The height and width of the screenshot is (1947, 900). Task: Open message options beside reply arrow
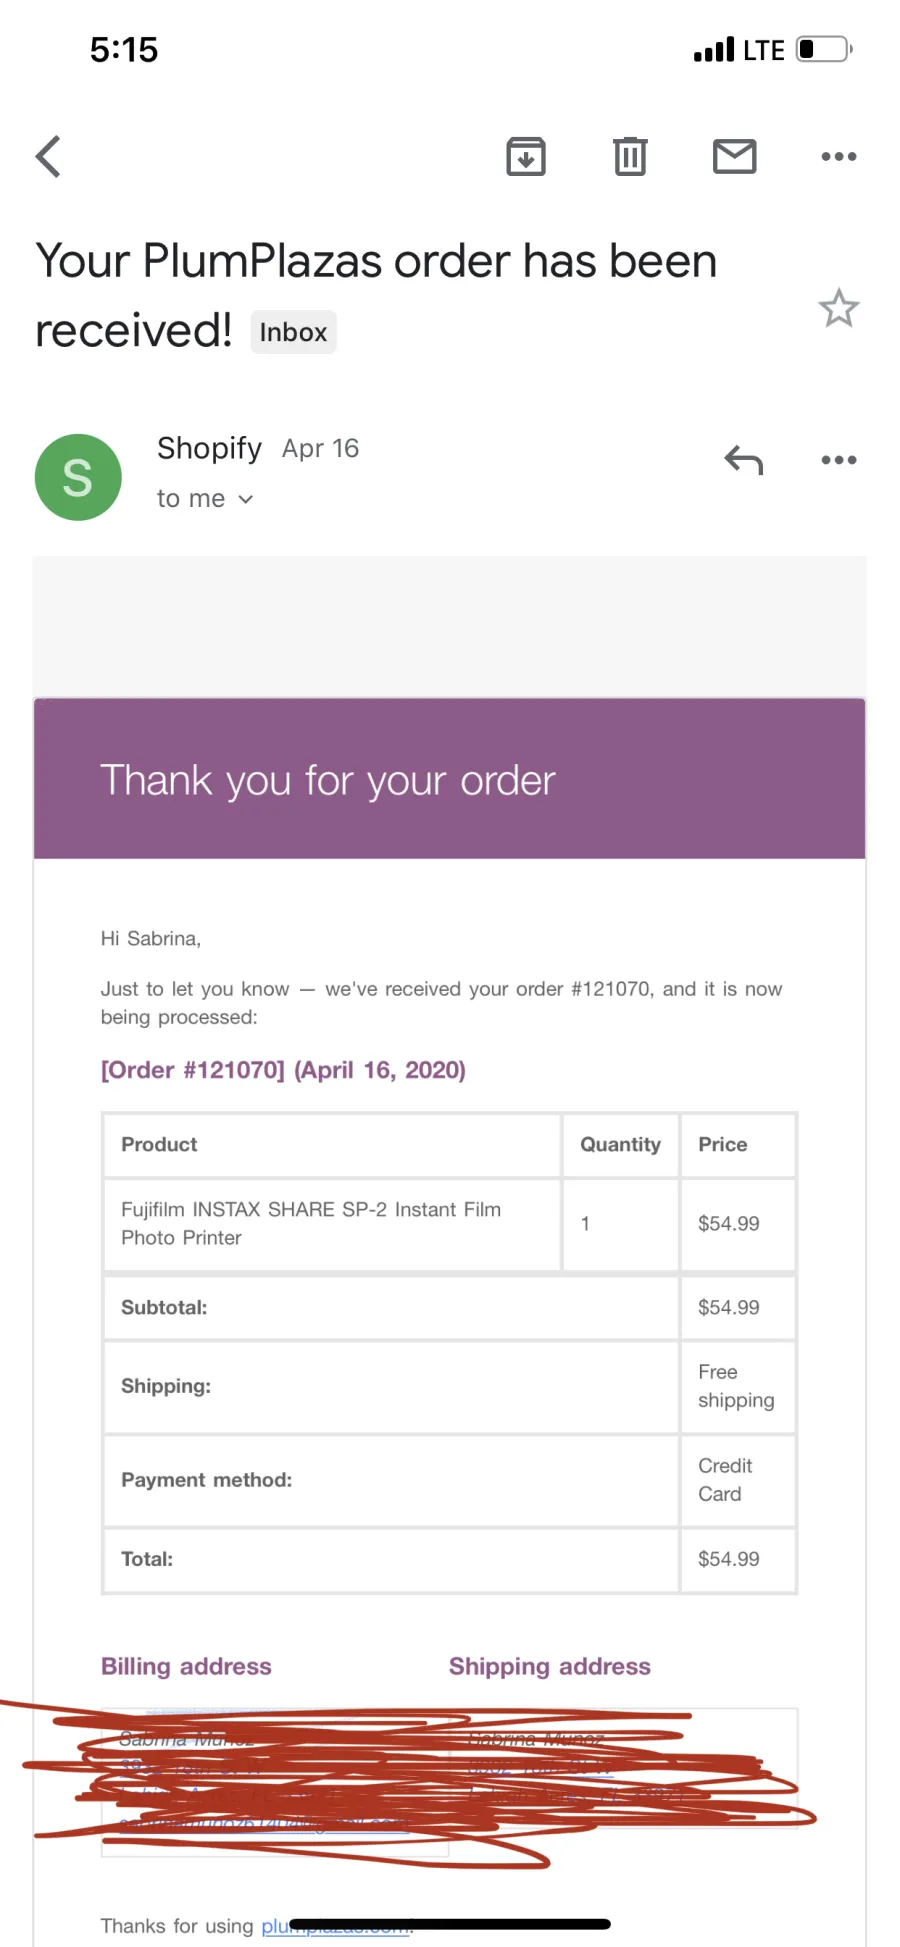[x=839, y=460]
